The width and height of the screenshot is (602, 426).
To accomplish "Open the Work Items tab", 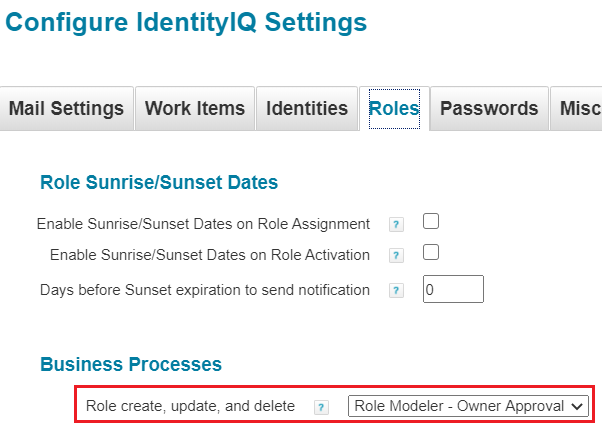I will (195, 109).
